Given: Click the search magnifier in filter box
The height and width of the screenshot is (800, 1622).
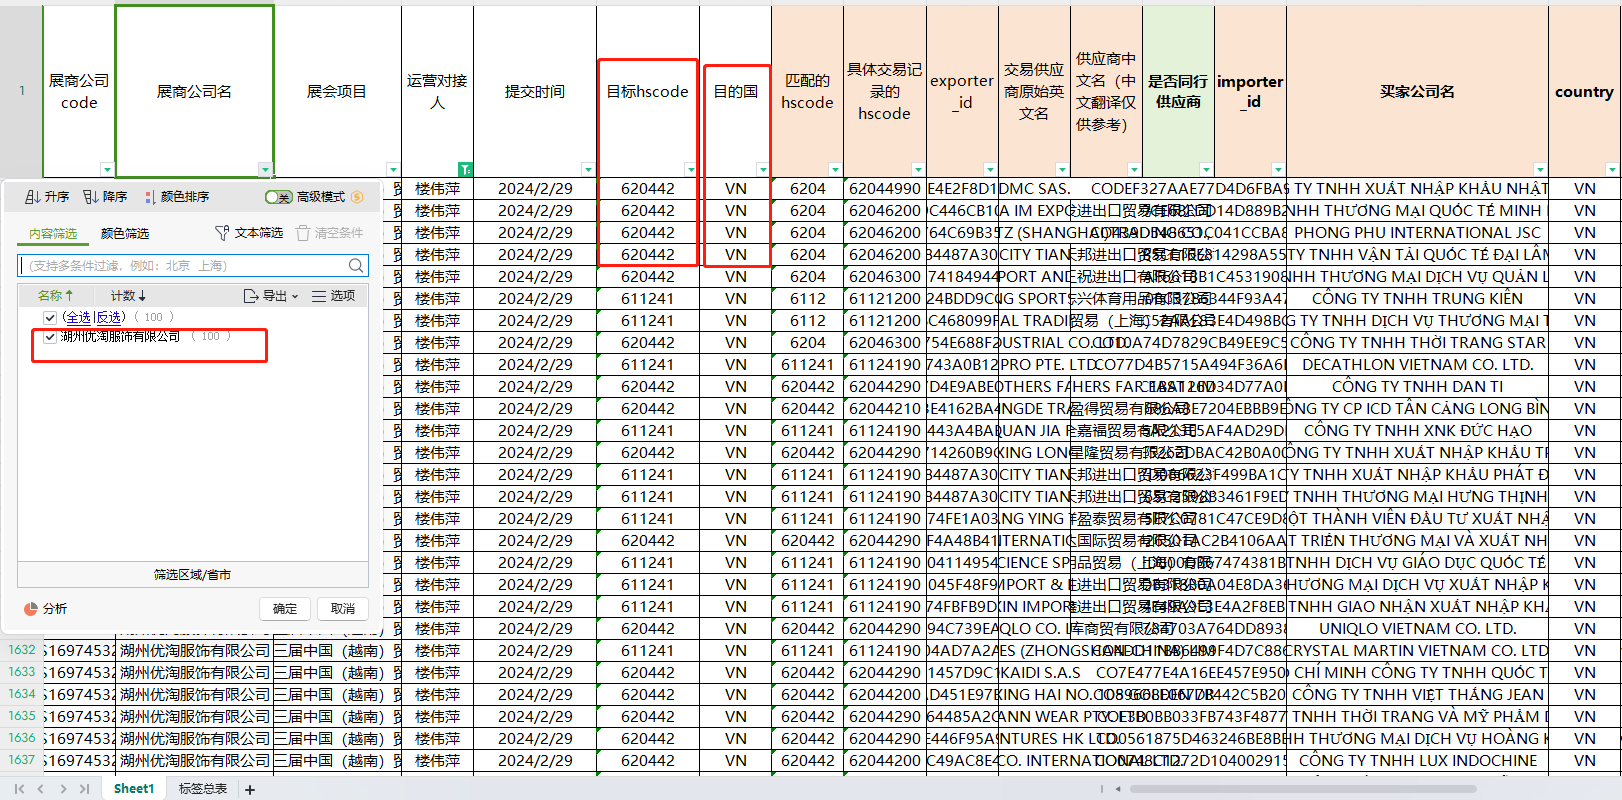Looking at the screenshot, I should tap(356, 266).
